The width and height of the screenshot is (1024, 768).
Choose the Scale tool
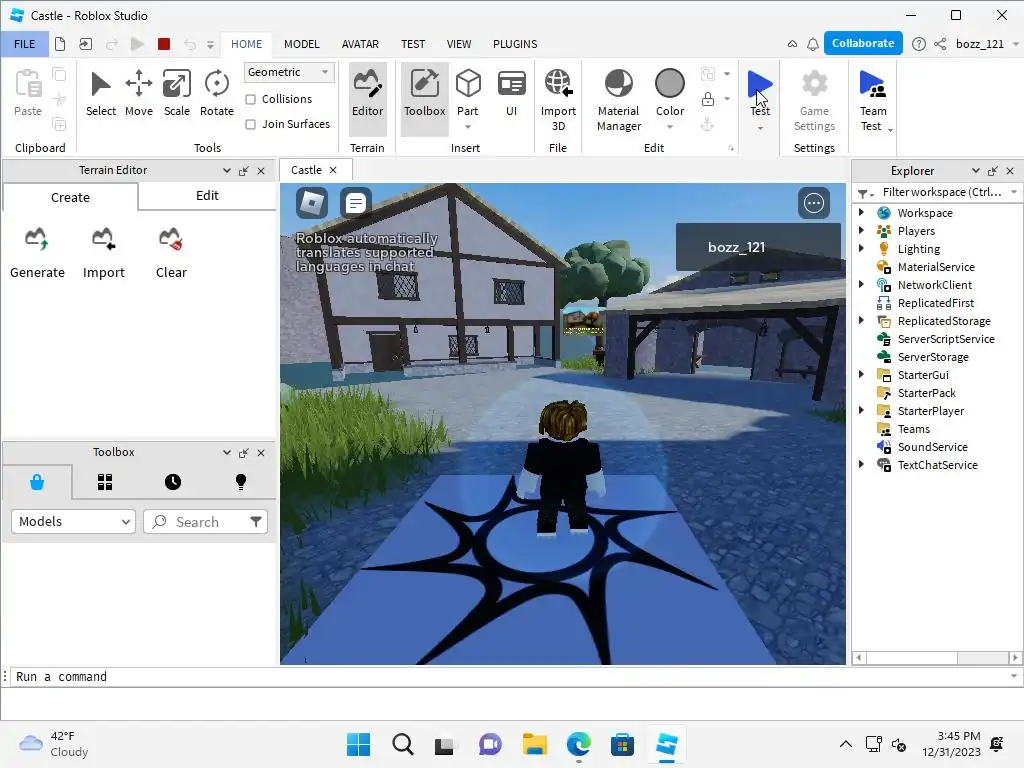(x=176, y=93)
